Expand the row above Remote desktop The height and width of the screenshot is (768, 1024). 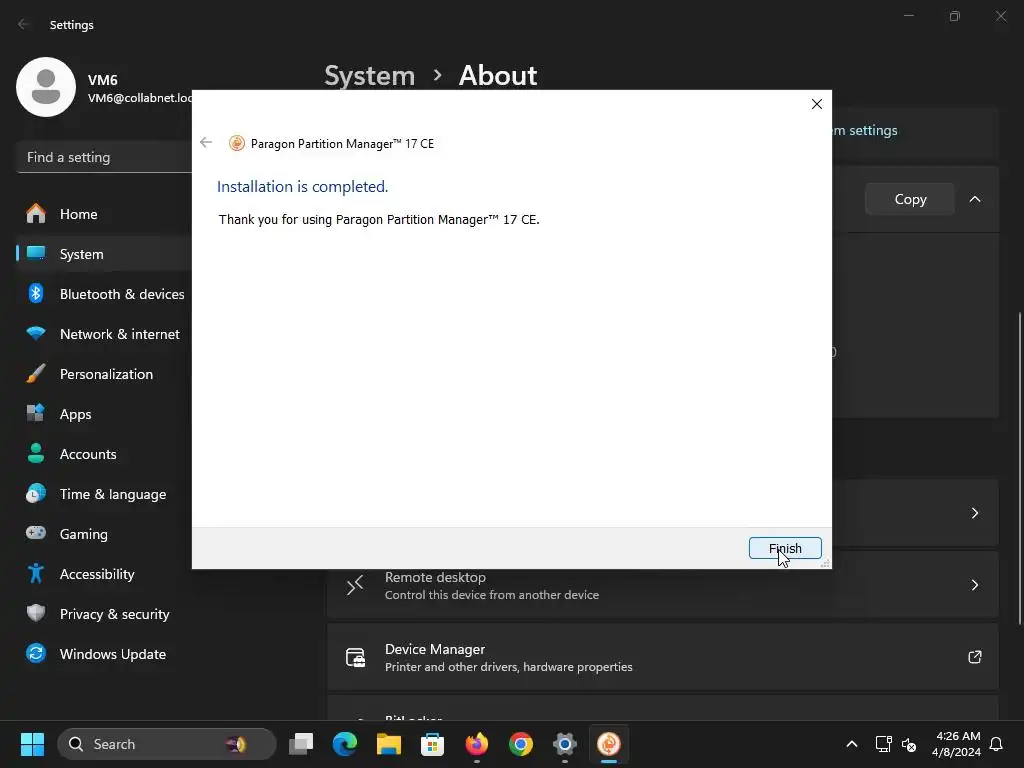click(x=974, y=513)
